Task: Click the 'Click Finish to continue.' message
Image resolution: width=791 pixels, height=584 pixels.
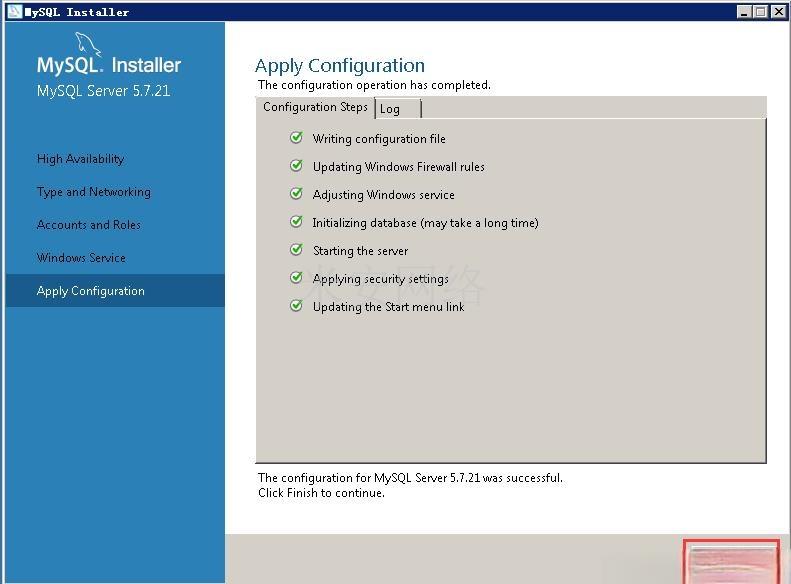Action: (321, 493)
